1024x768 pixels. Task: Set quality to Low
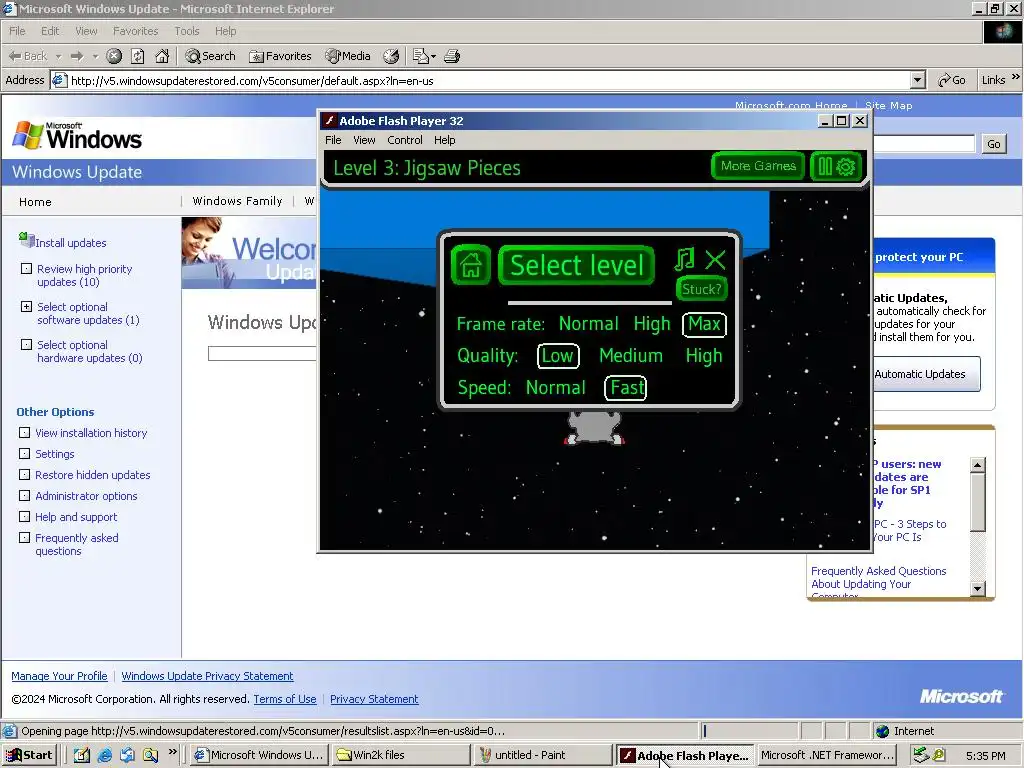pos(558,356)
